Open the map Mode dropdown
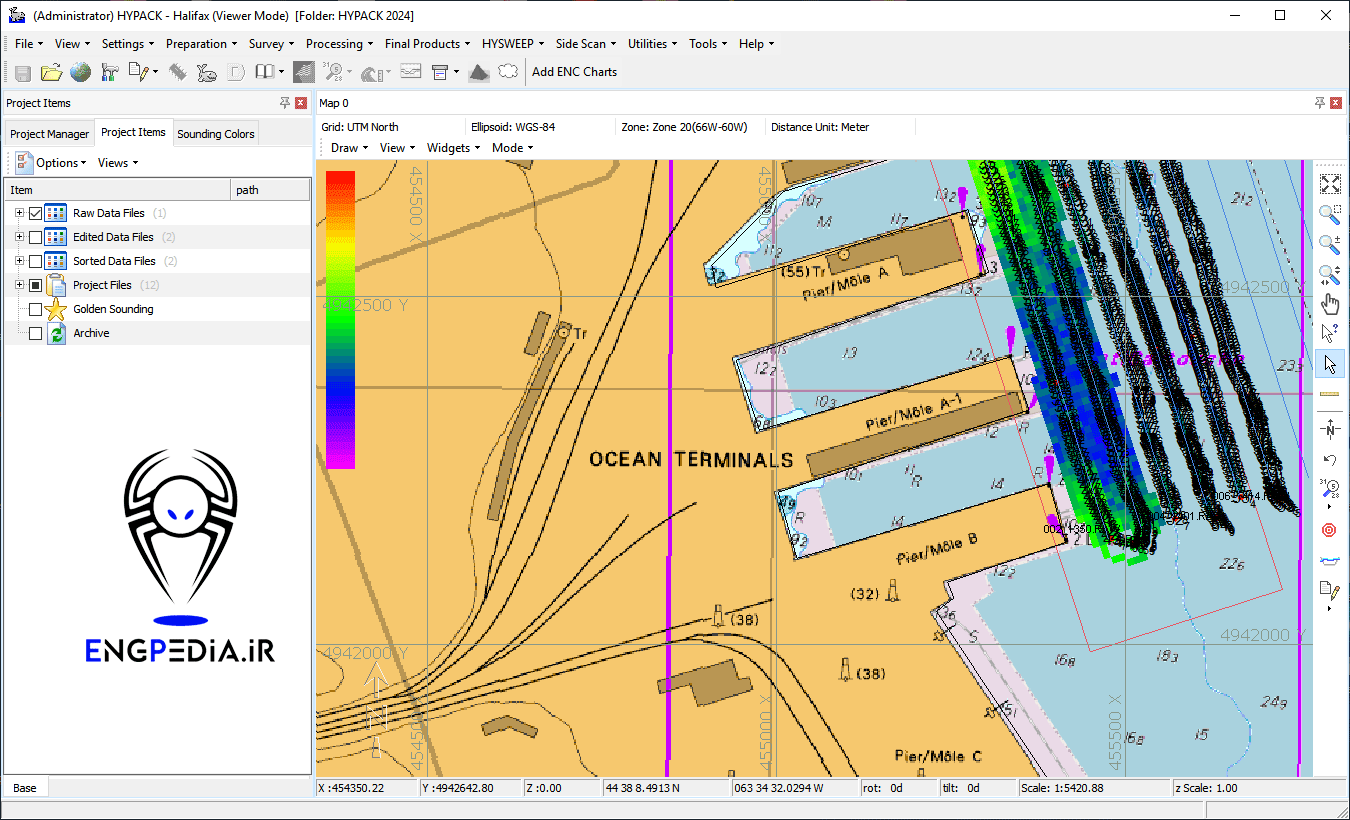1350x820 pixels. (x=512, y=148)
